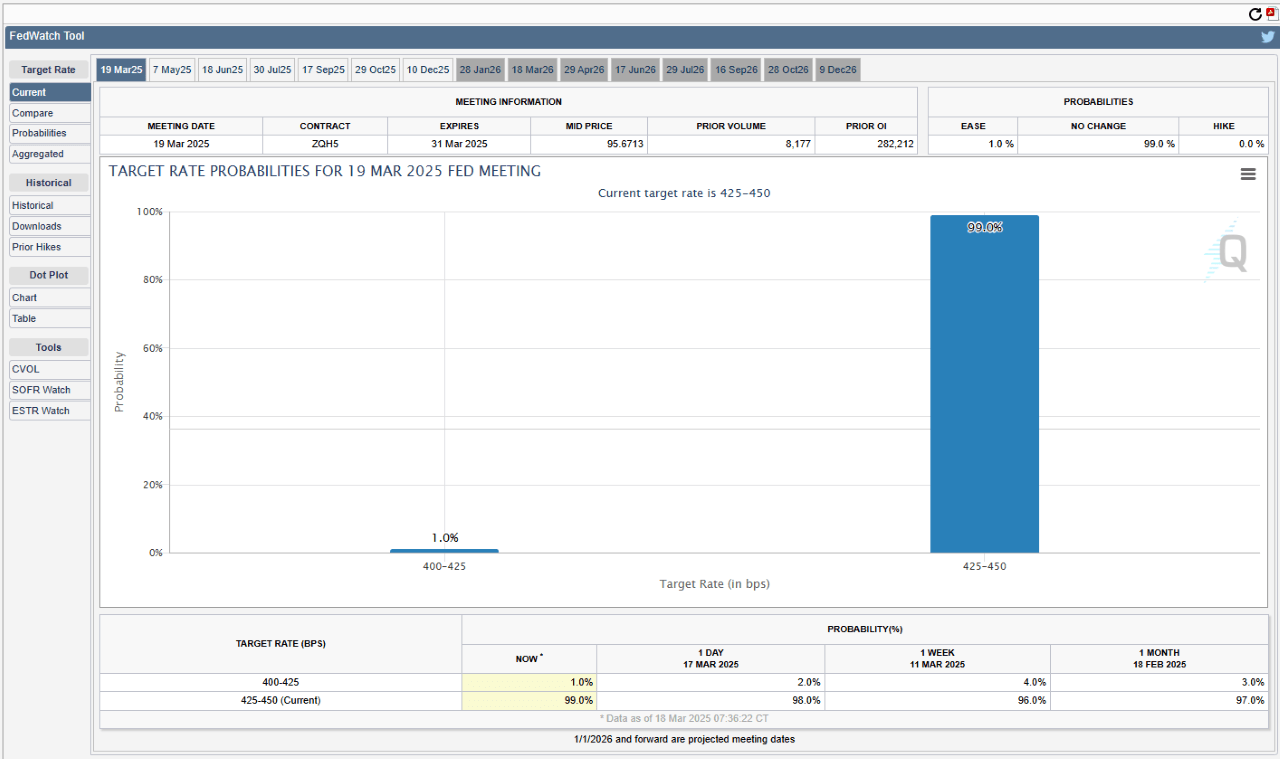Screen dimensions: 1280x759
Task: Open the chart hamburger menu
Action: point(1248,174)
